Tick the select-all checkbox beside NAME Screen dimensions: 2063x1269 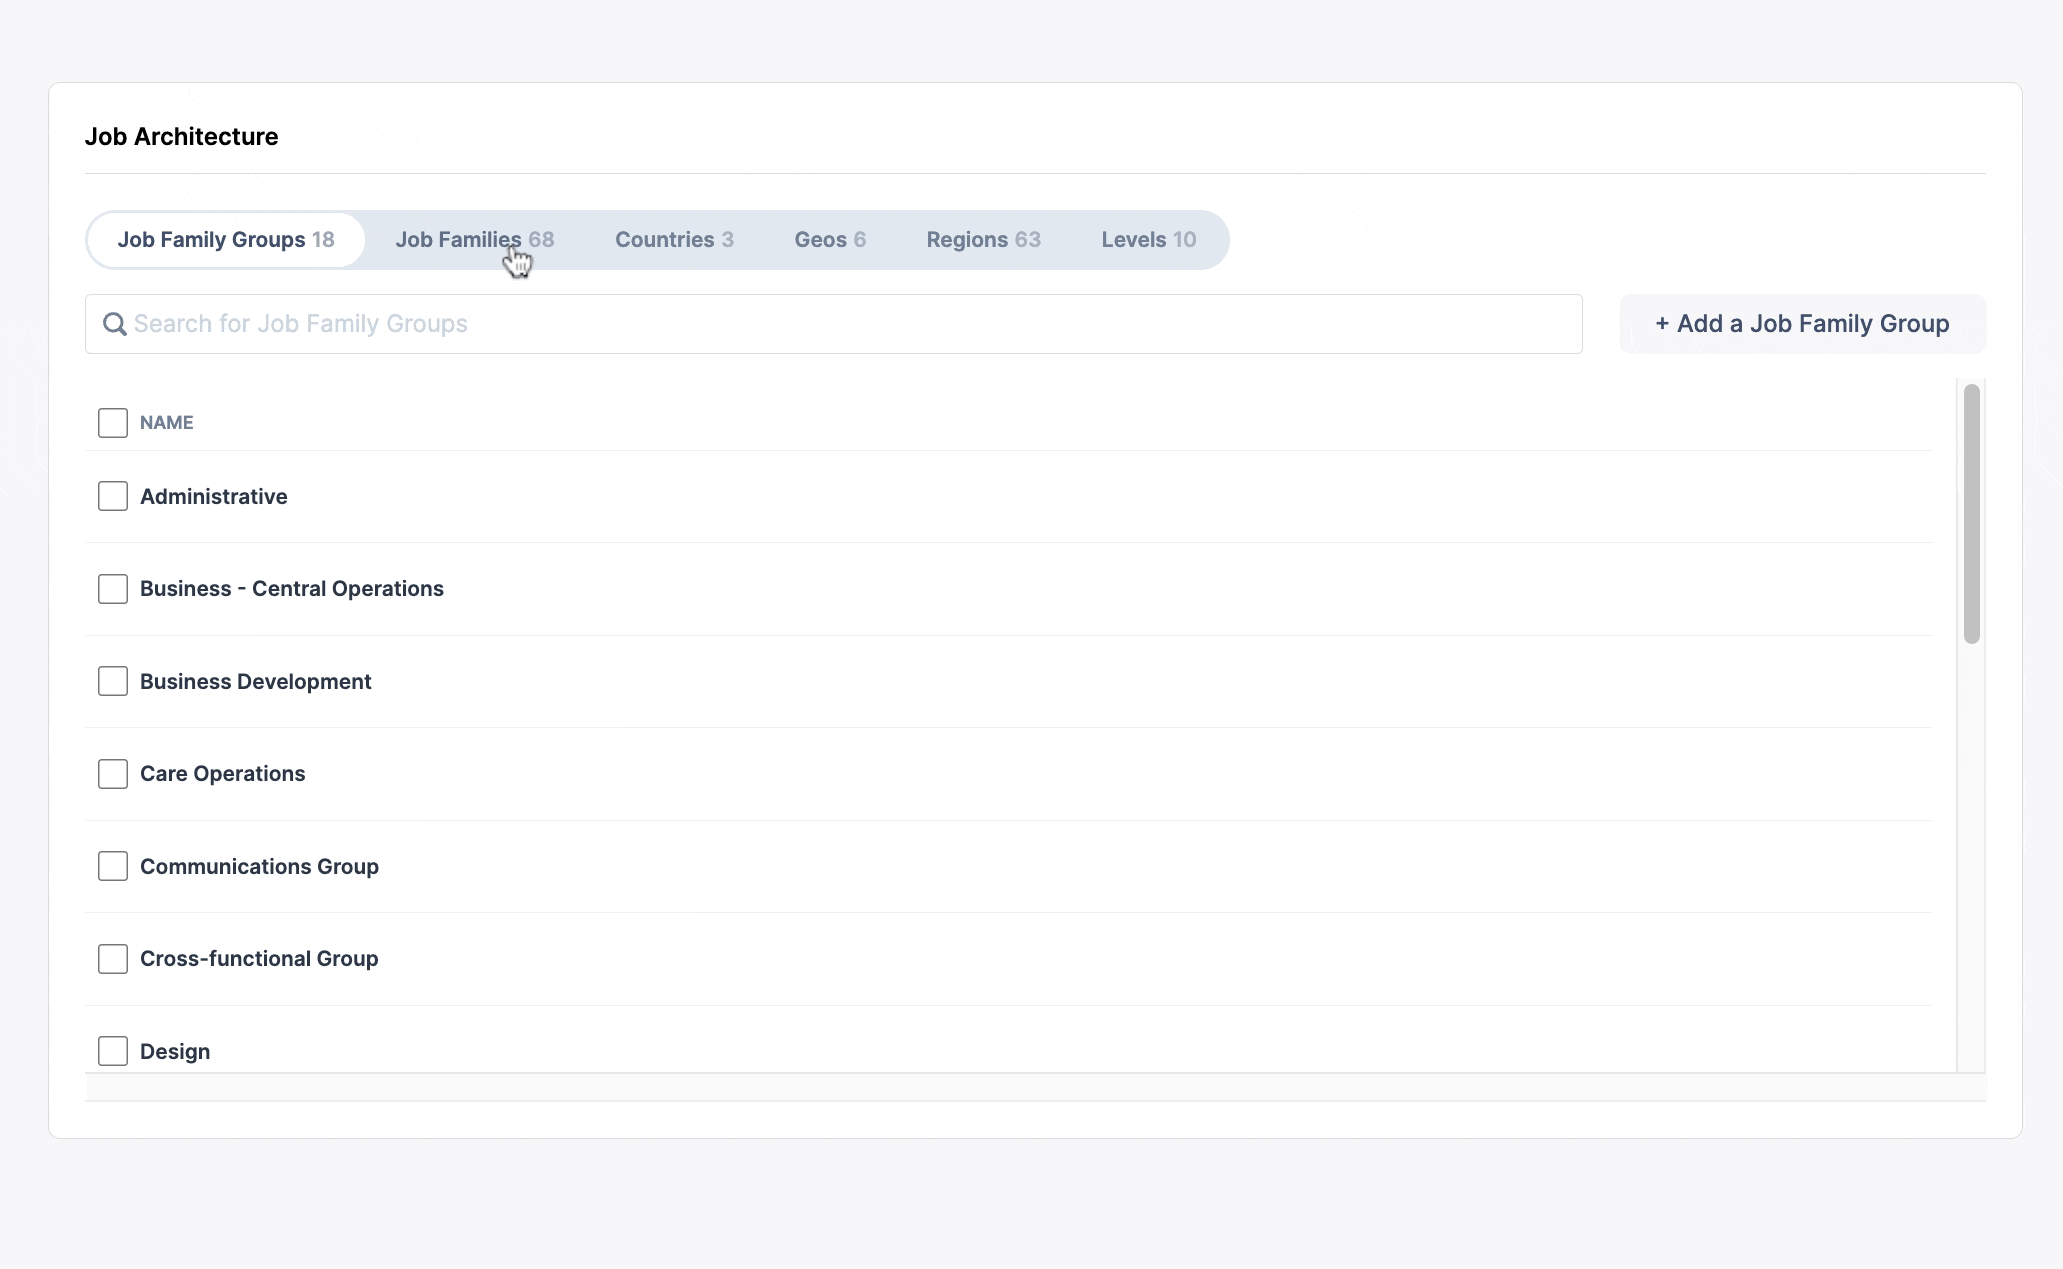pyautogui.click(x=113, y=423)
